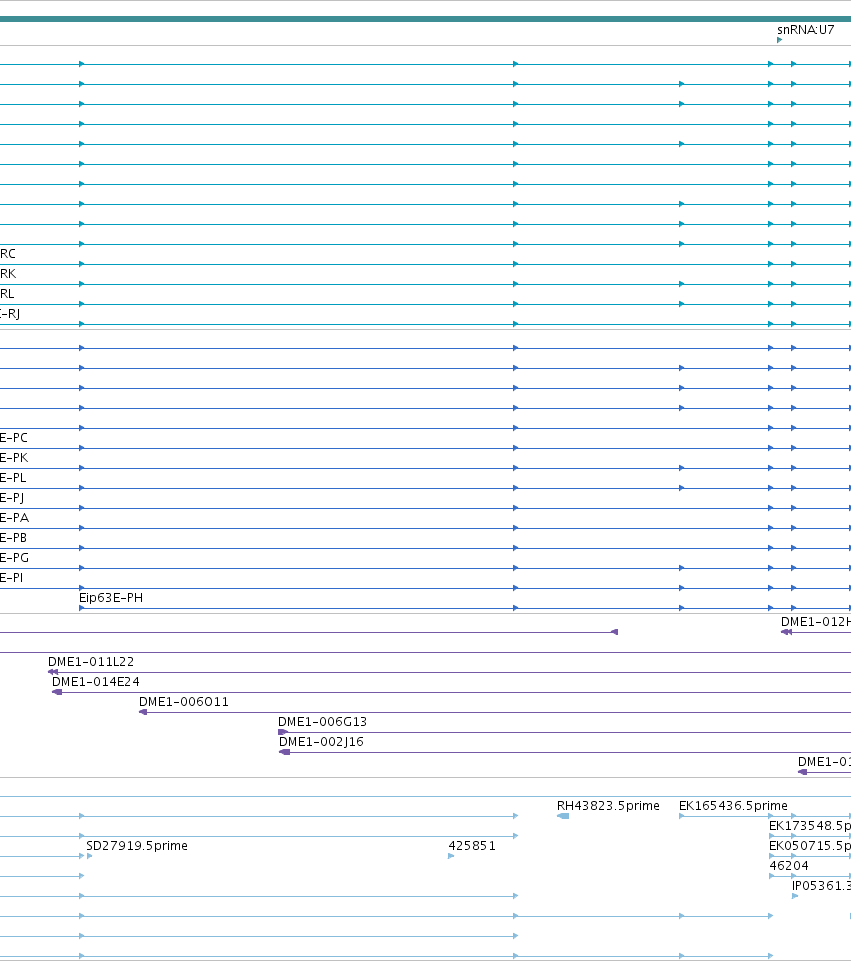
Task: Click the RH43823.5prime EST label
Action: point(608,806)
